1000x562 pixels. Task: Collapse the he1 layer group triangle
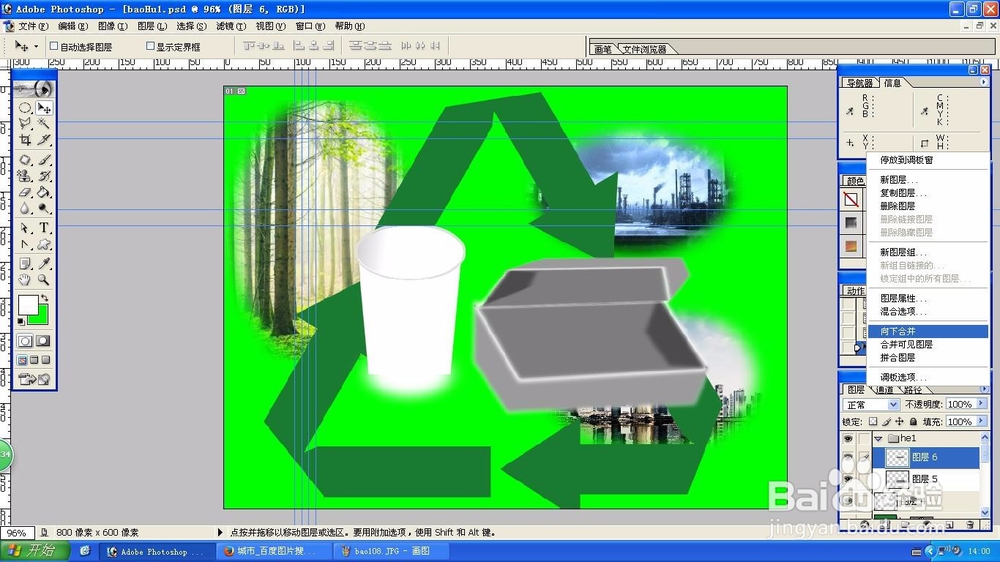tap(879, 439)
